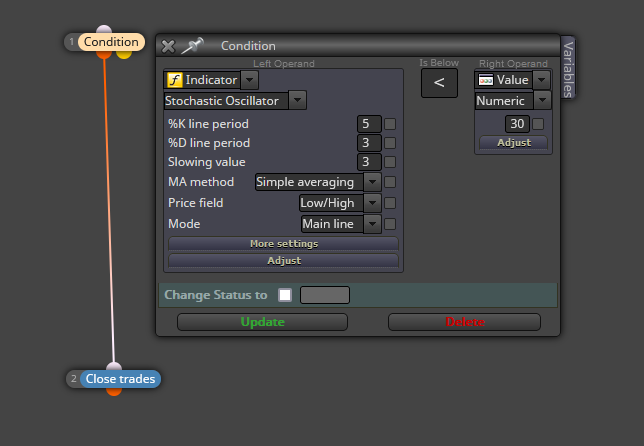
Task: Click the input connector atop Close trades
Action: [x=114, y=367]
